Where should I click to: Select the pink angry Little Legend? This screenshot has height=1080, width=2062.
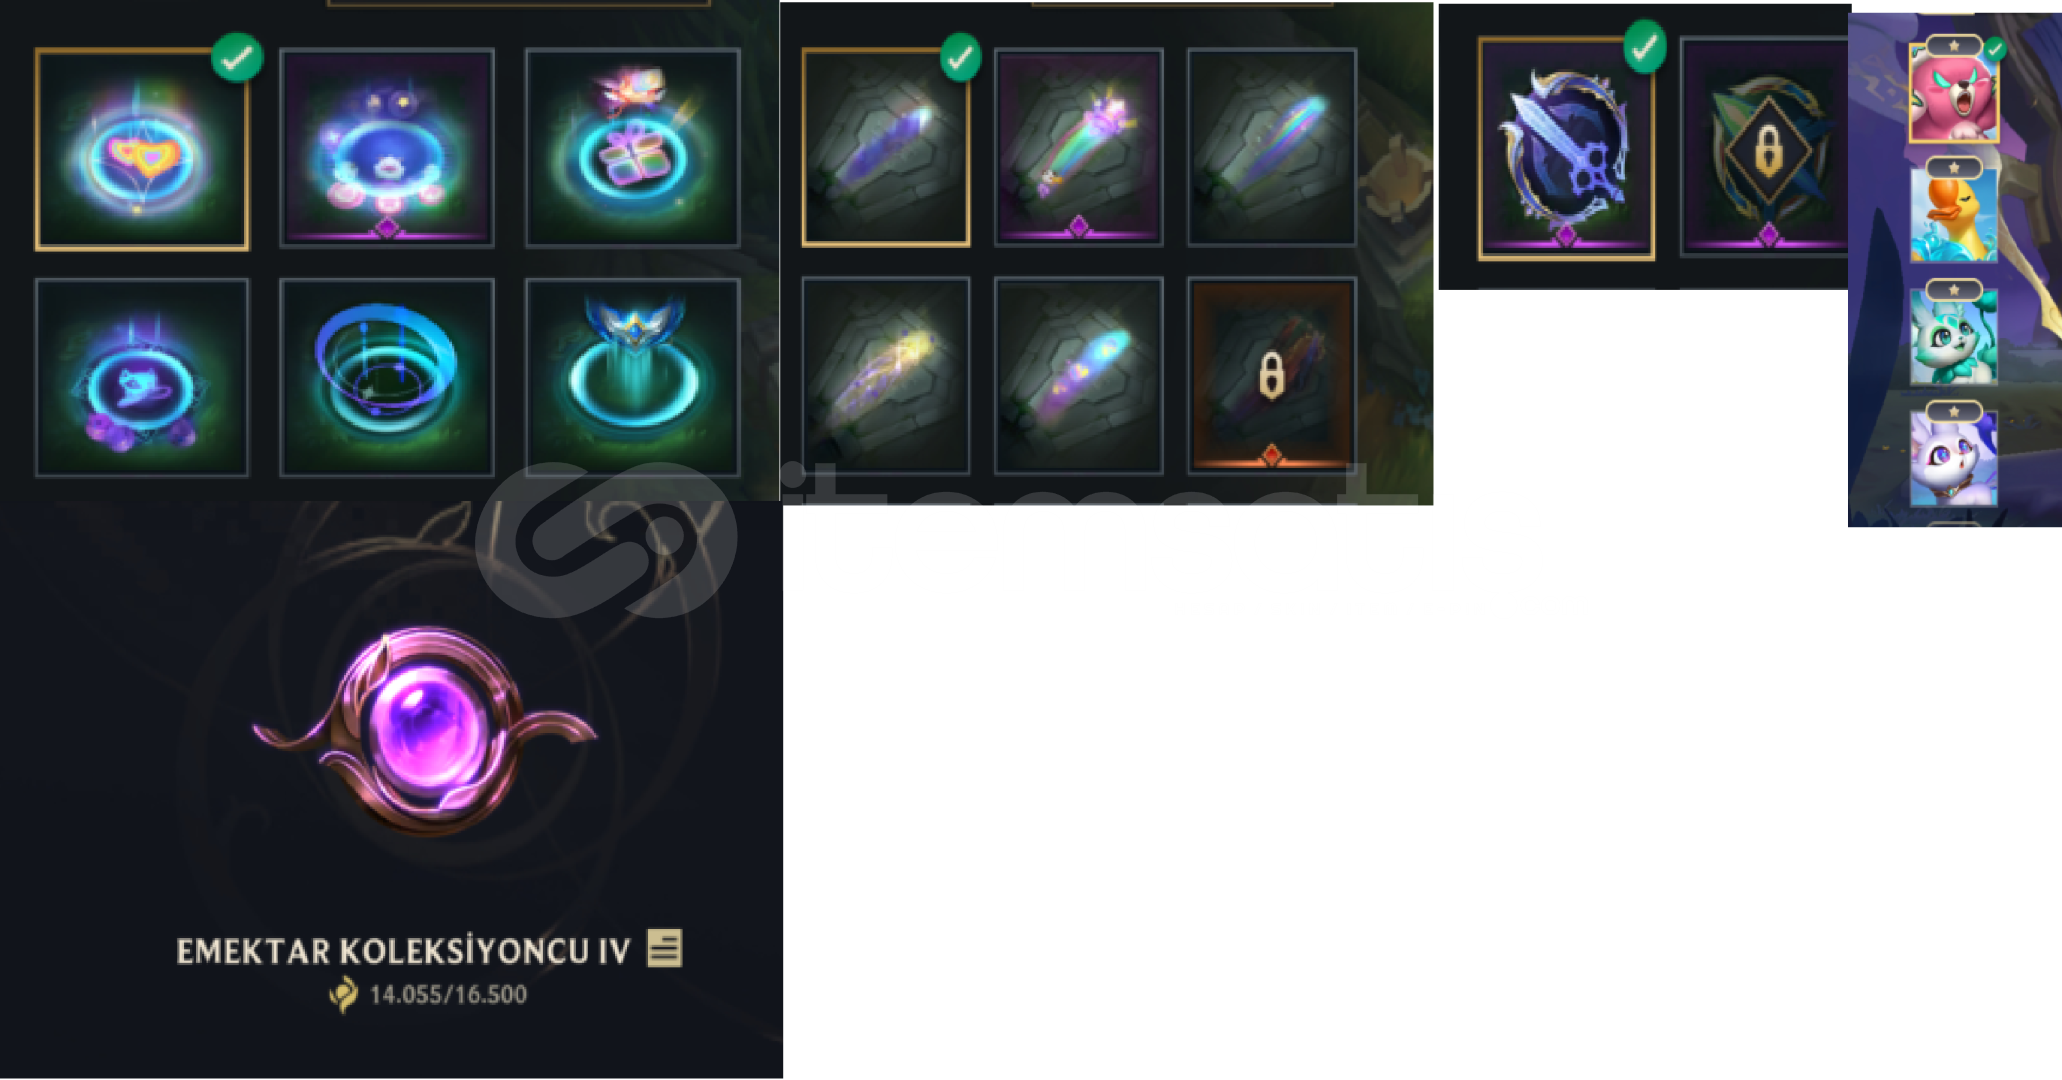tap(1954, 92)
